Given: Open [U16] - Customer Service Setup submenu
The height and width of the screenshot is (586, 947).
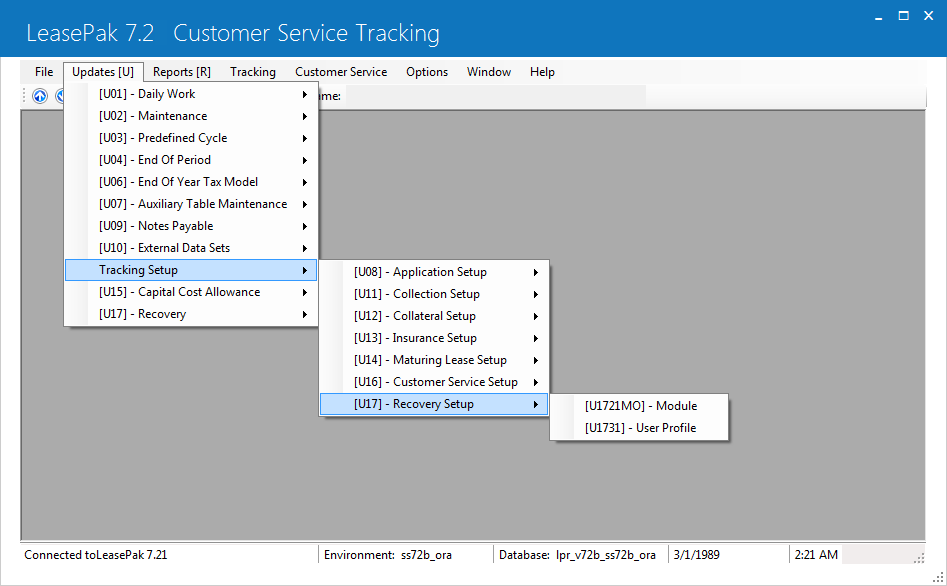Looking at the screenshot, I should point(434,382).
